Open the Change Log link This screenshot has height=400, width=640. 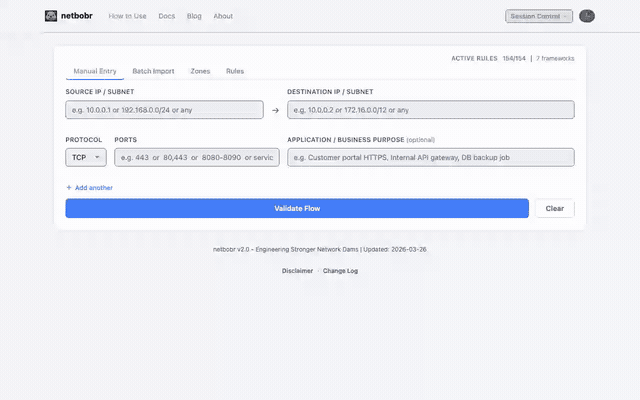[x=340, y=271]
